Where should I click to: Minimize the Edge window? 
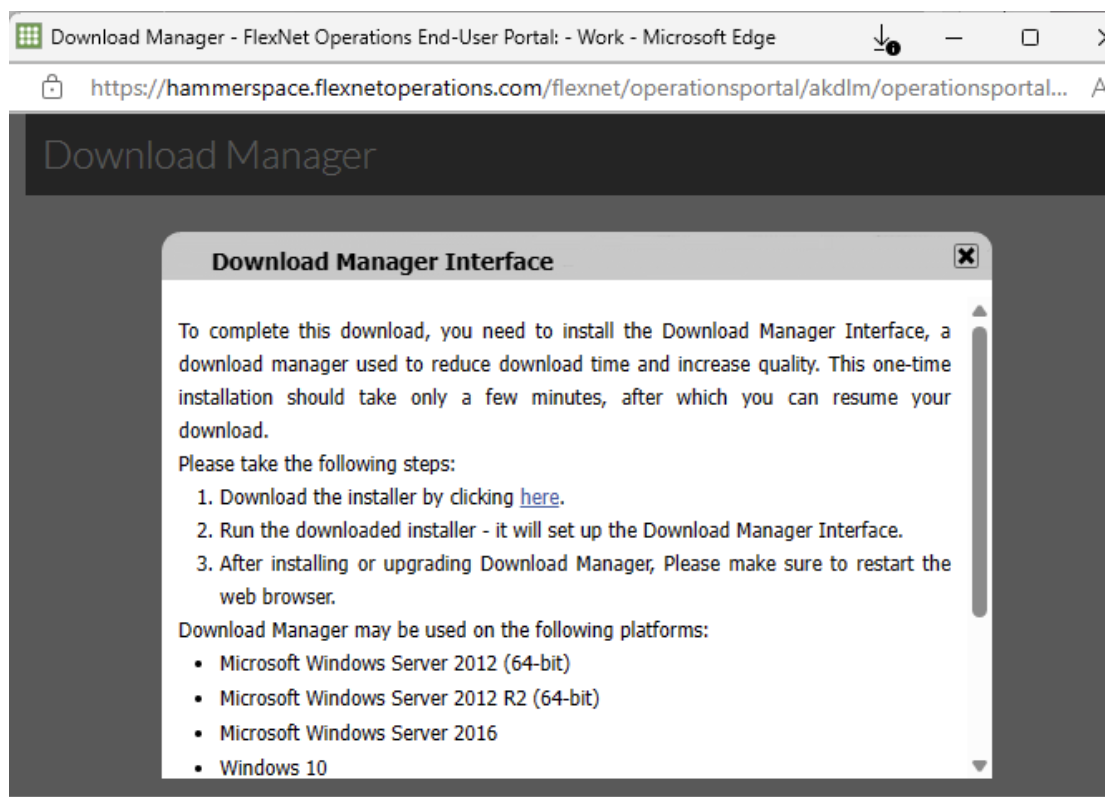pyautogui.click(x=953, y=38)
